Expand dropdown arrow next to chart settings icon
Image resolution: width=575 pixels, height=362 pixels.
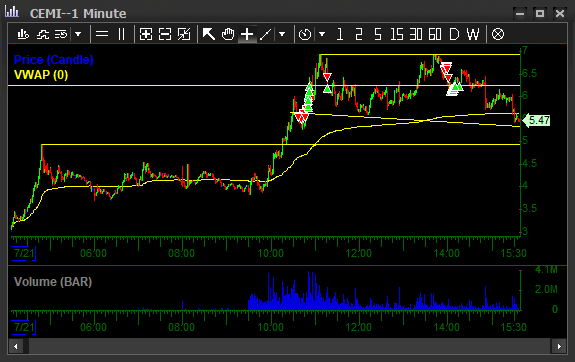(x=78, y=34)
